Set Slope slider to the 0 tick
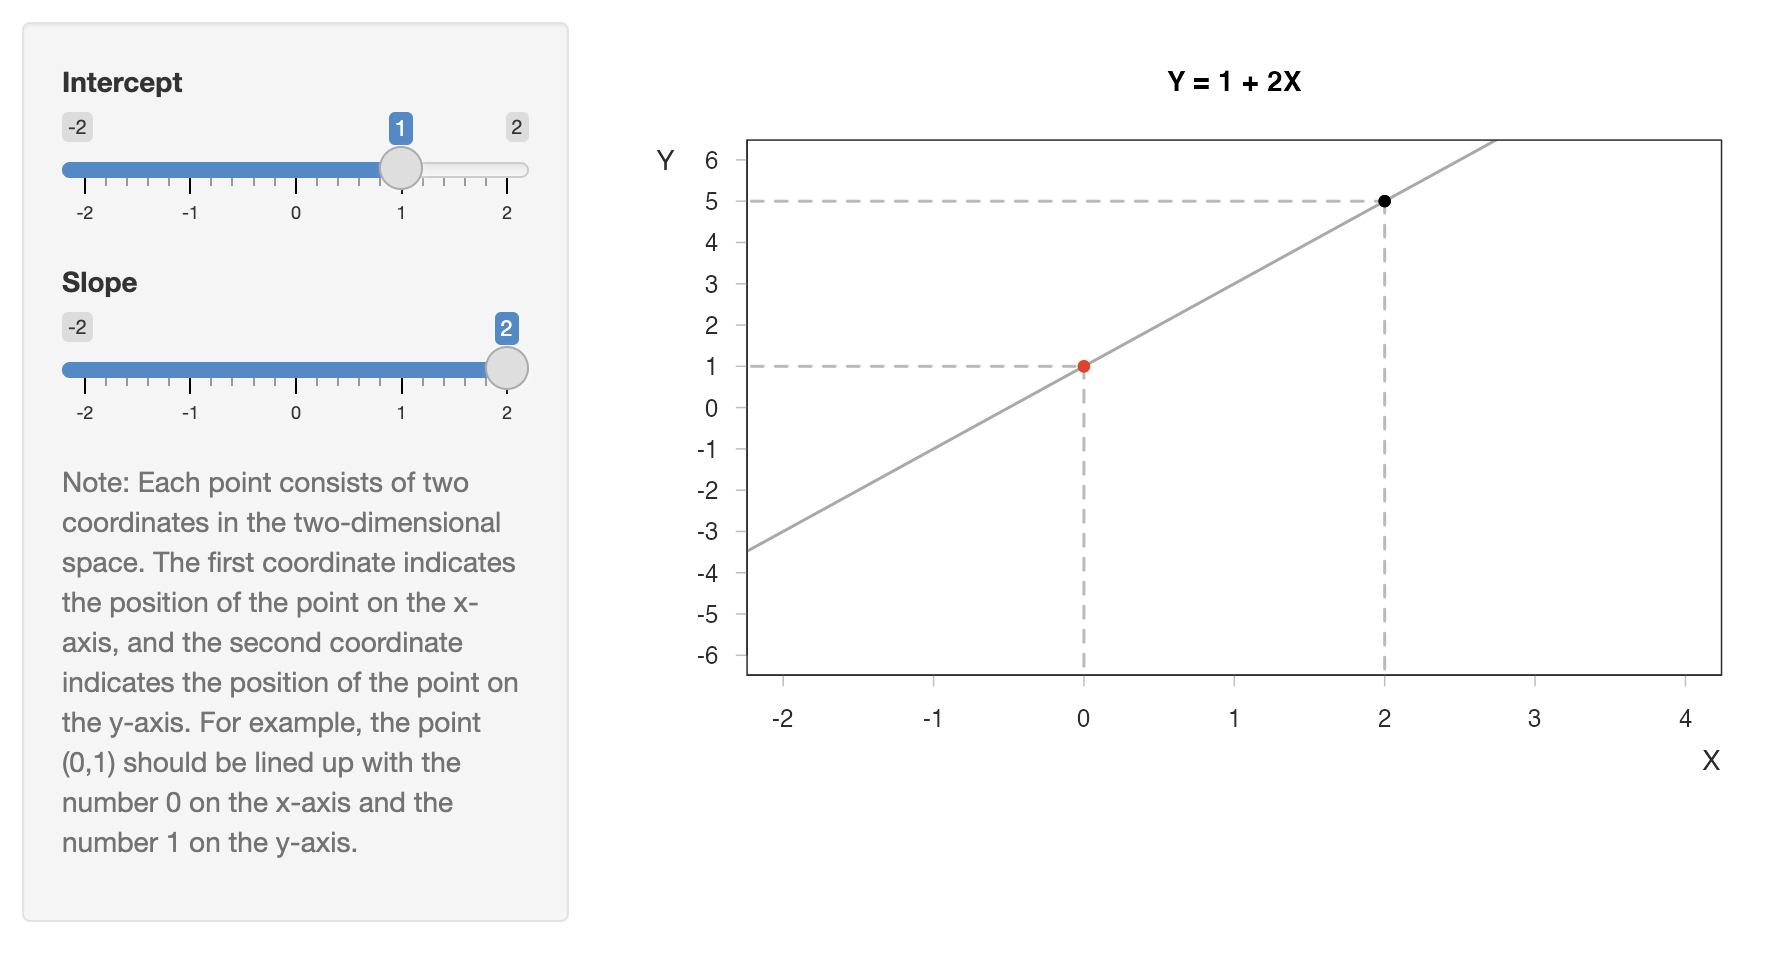Screen dimensions: 1772x954 pyautogui.click(x=296, y=370)
